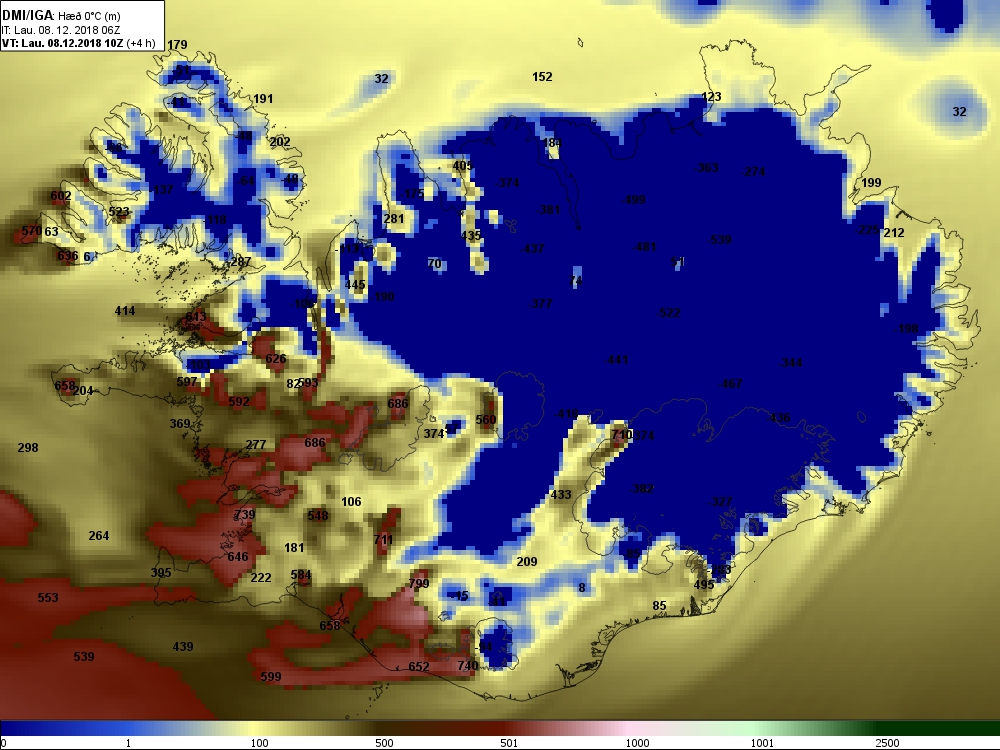Choose the map value 435
1000x750 pixels.
click(471, 235)
